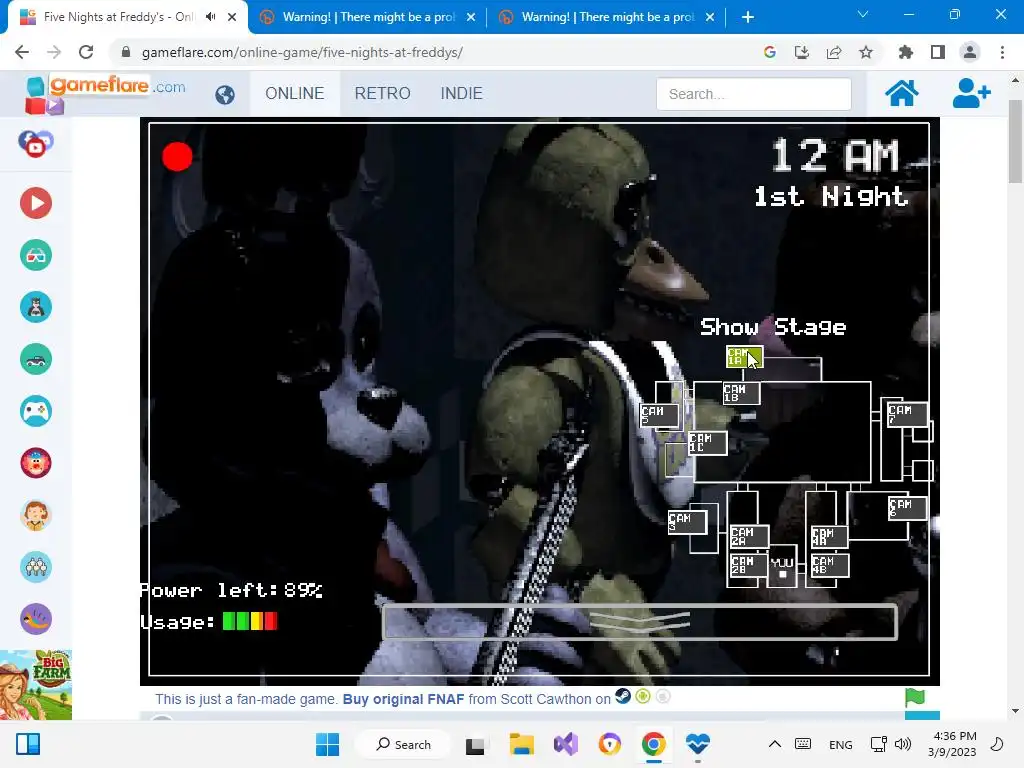Go back to previous page
The height and width of the screenshot is (768, 1024).
click(x=22, y=52)
